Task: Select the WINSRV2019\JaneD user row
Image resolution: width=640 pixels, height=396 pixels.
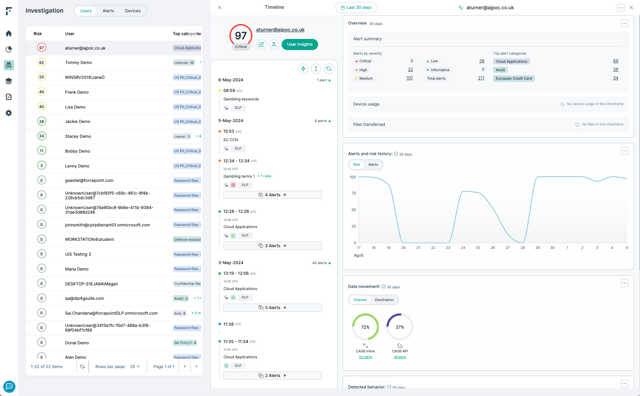Action: coord(114,77)
